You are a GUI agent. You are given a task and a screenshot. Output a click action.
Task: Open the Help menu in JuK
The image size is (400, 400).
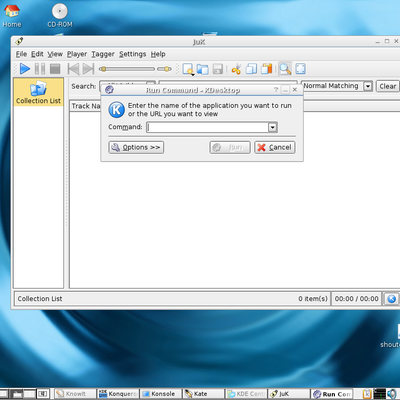pos(158,54)
